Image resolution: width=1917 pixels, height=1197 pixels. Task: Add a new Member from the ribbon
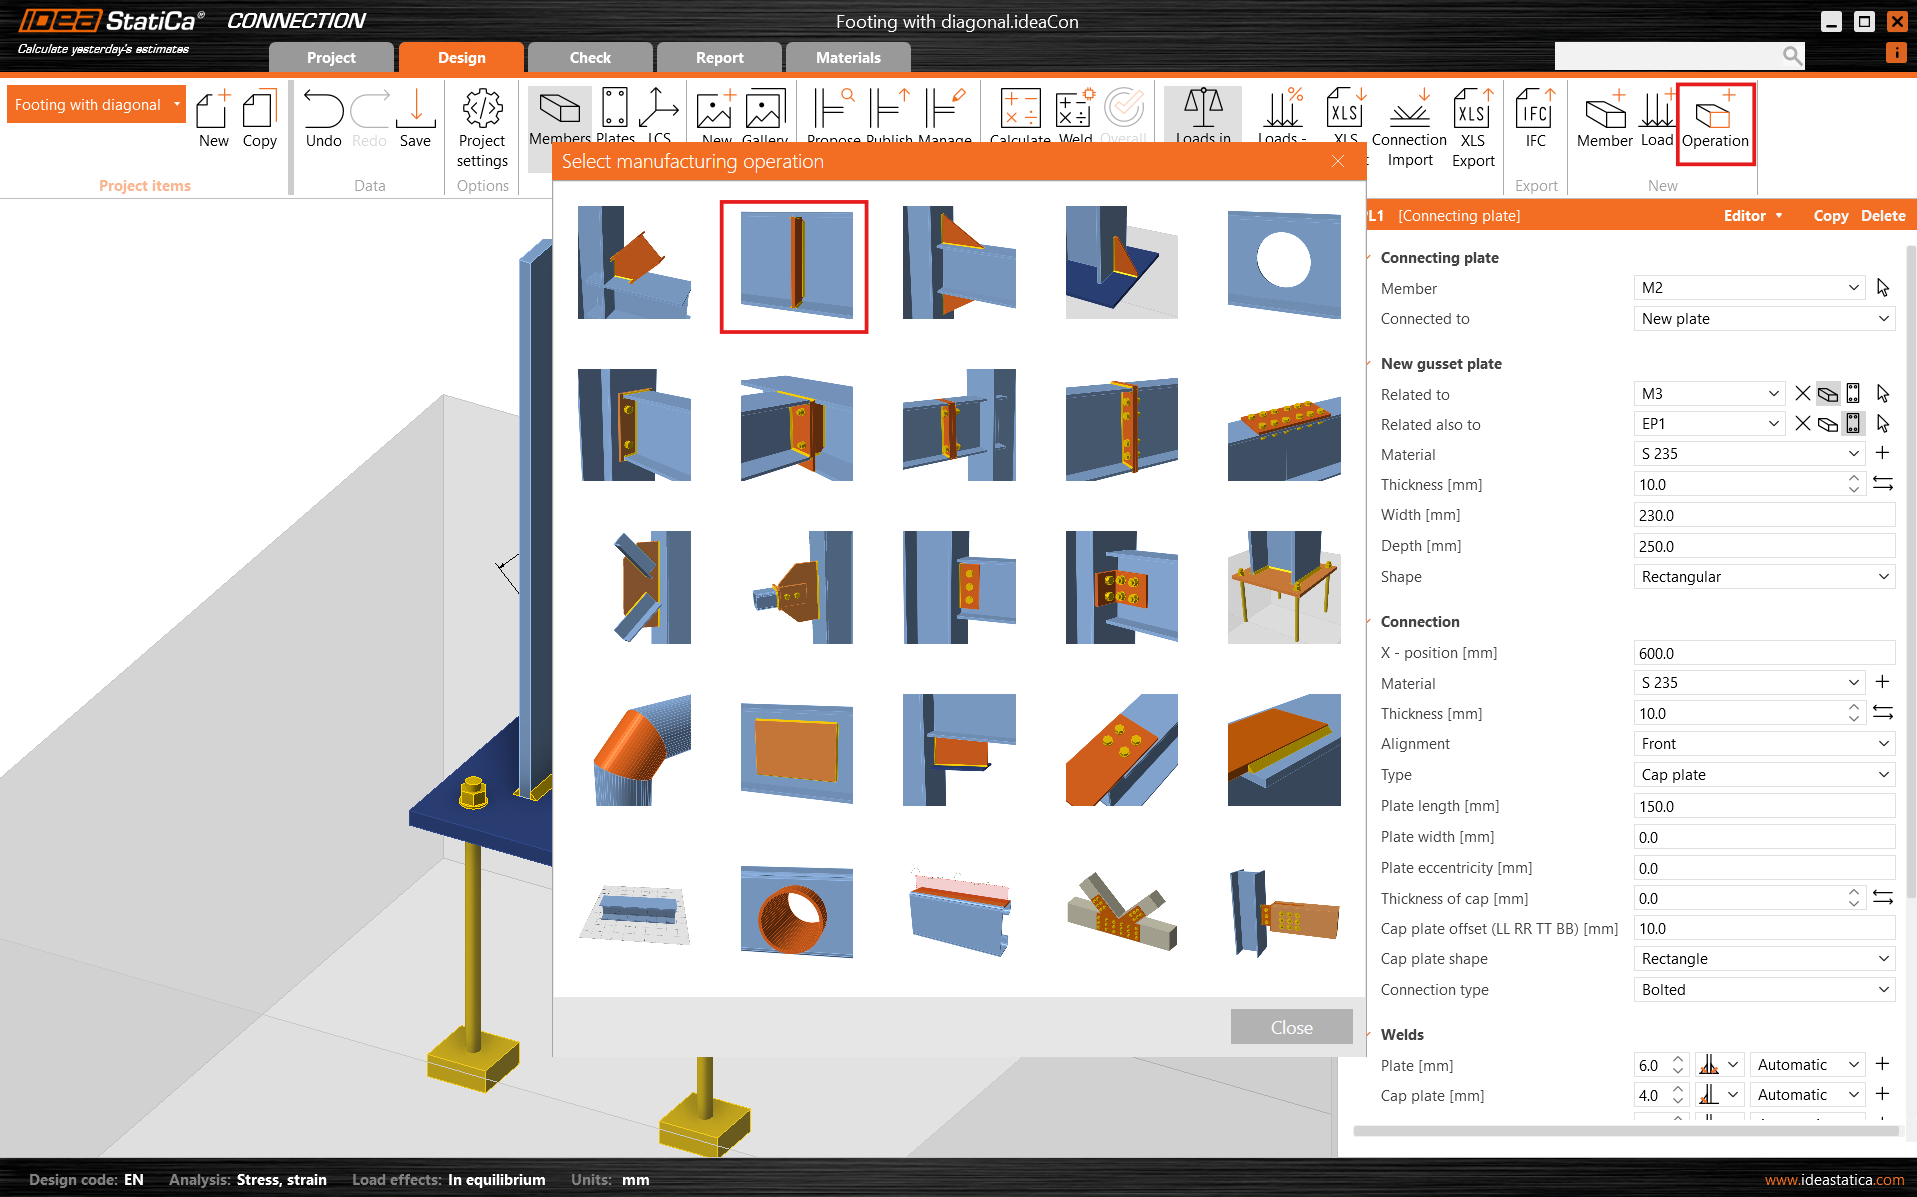coord(1604,122)
